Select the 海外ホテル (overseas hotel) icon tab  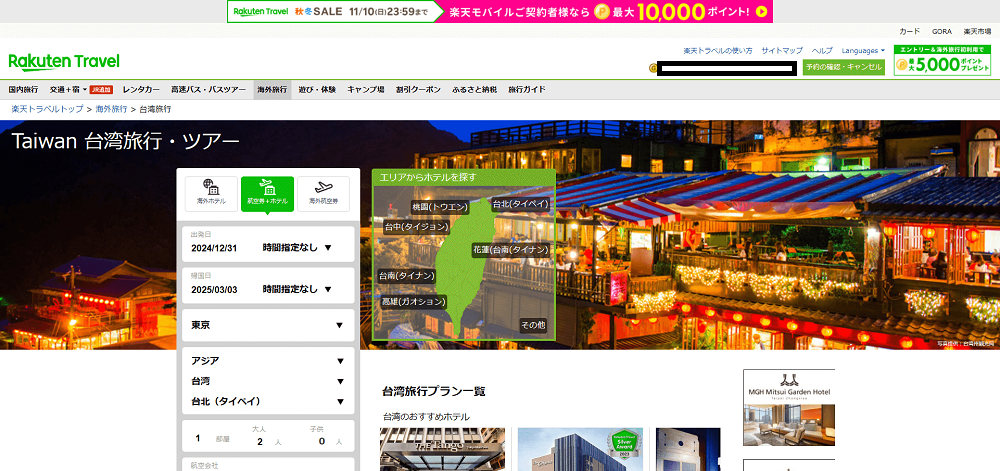[x=211, y=192]
